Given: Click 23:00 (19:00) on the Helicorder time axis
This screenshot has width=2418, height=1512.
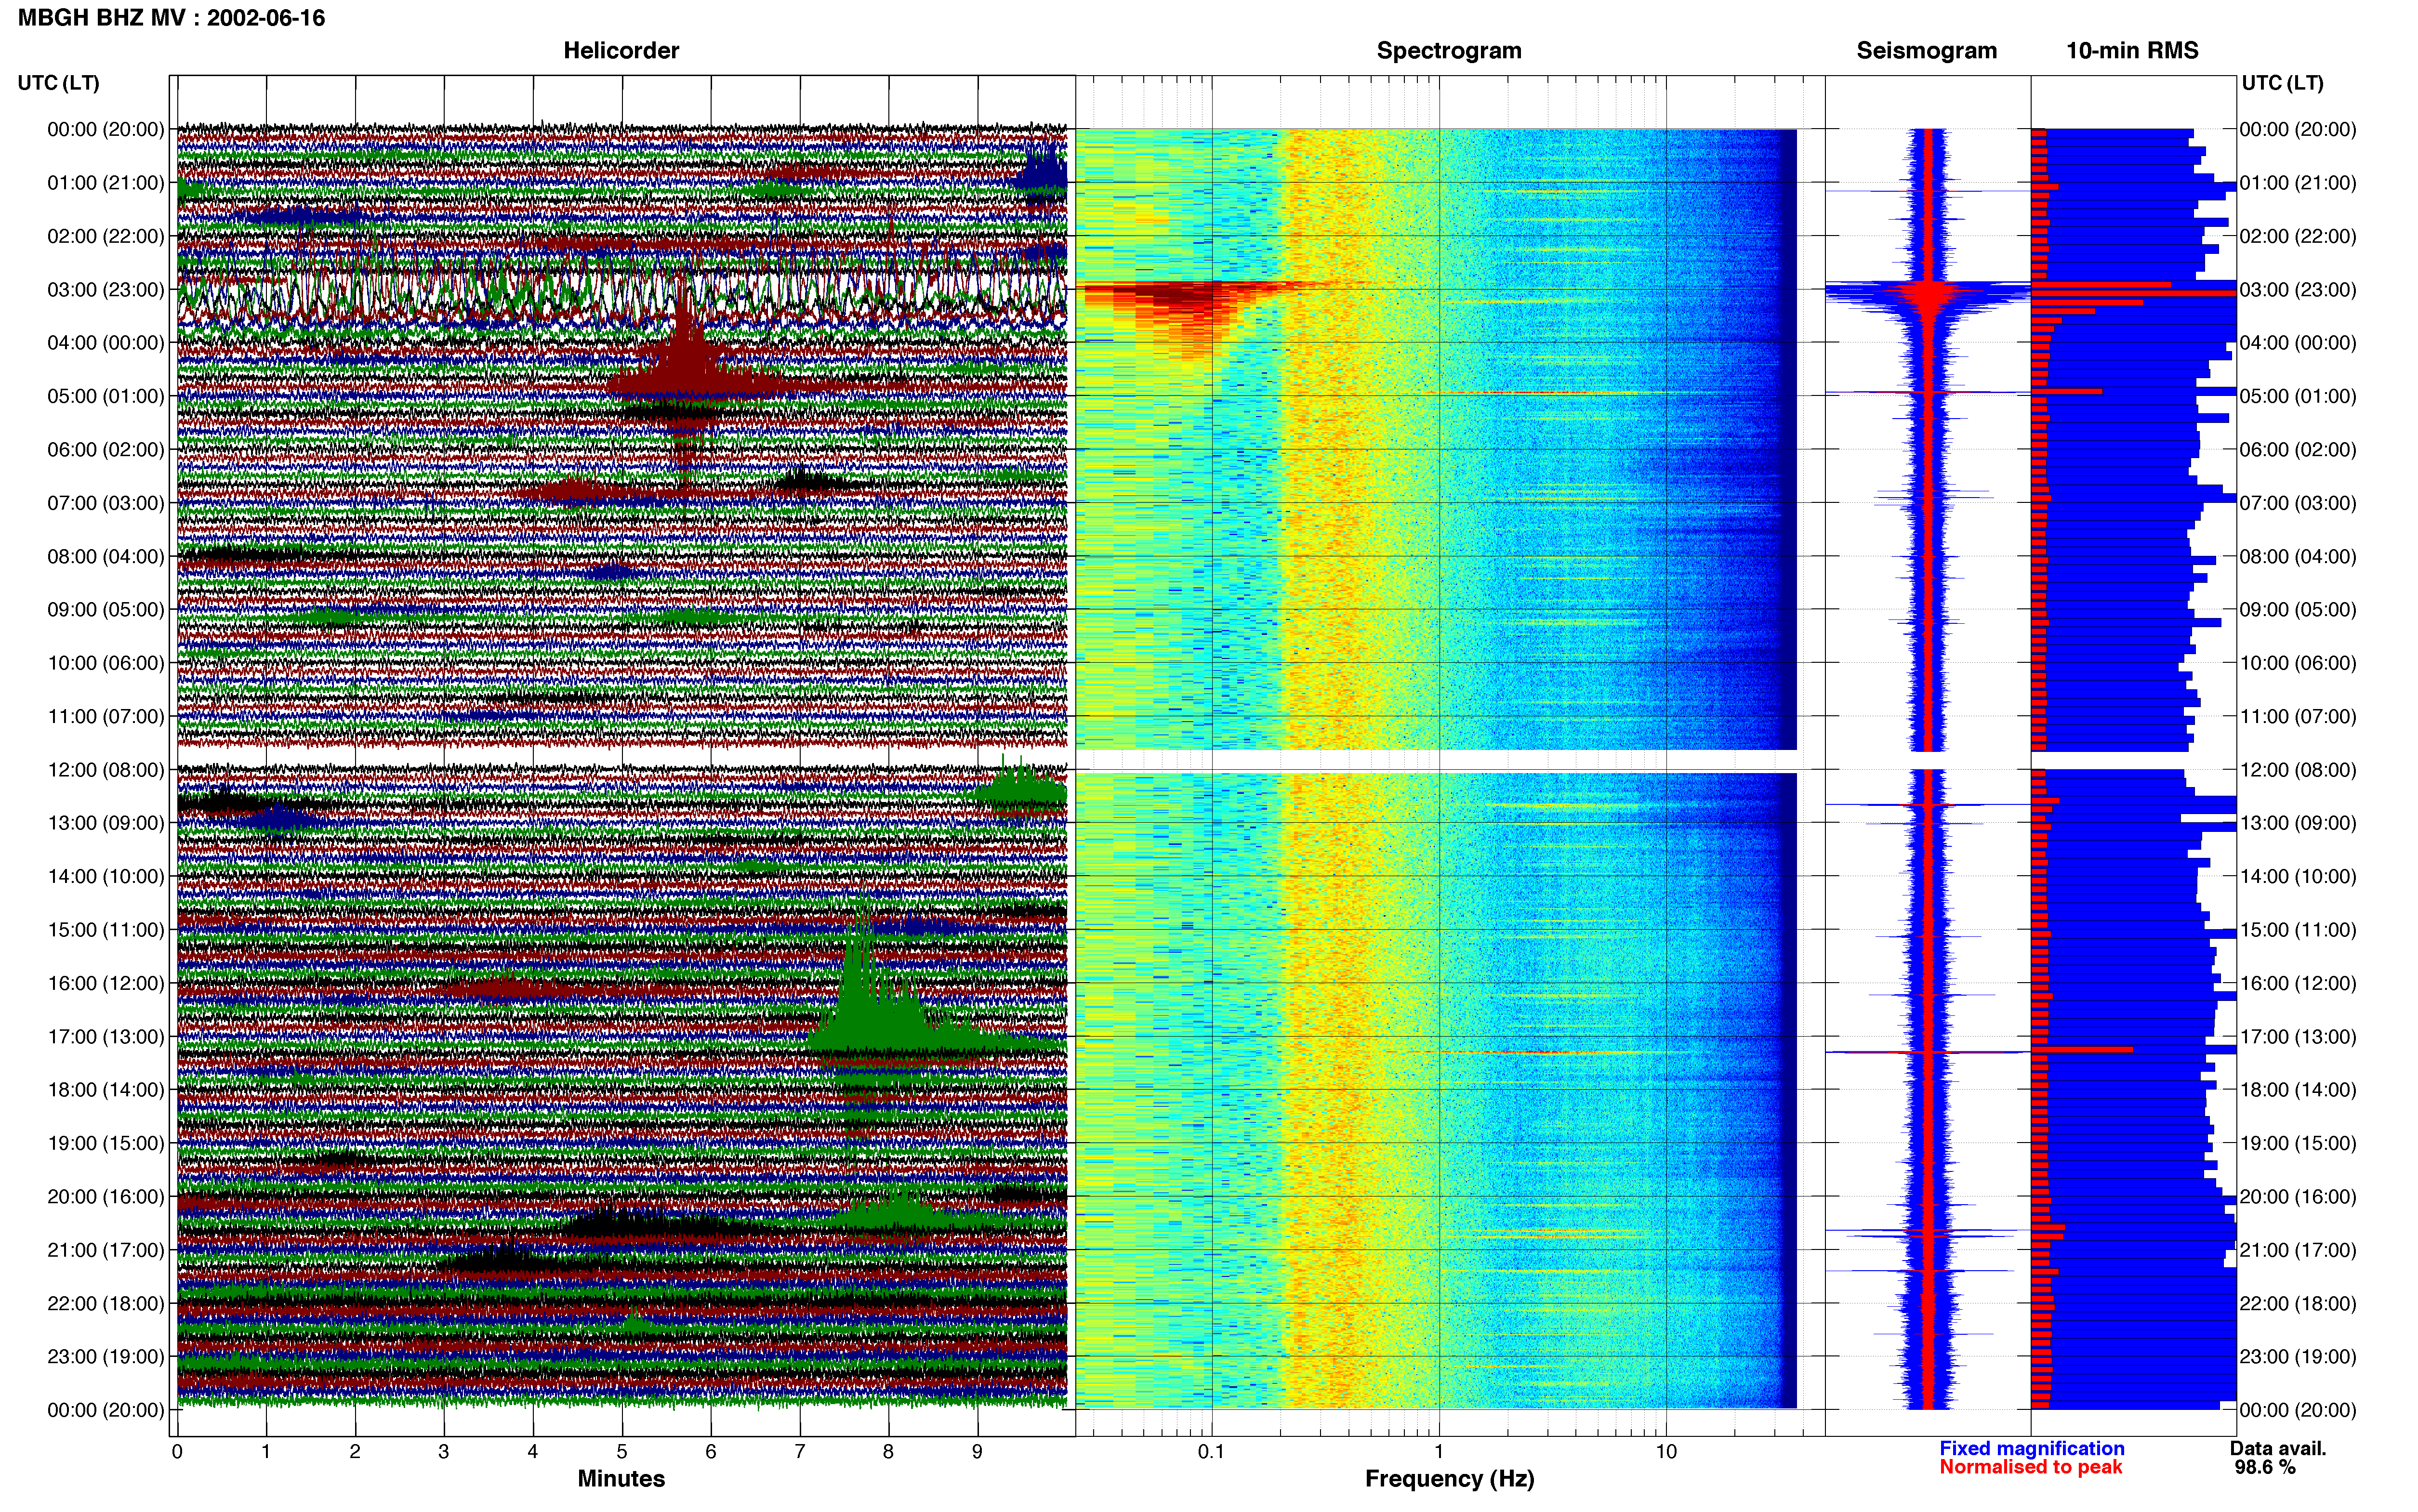Looking at the screenshot, I should coord(106,1357).
